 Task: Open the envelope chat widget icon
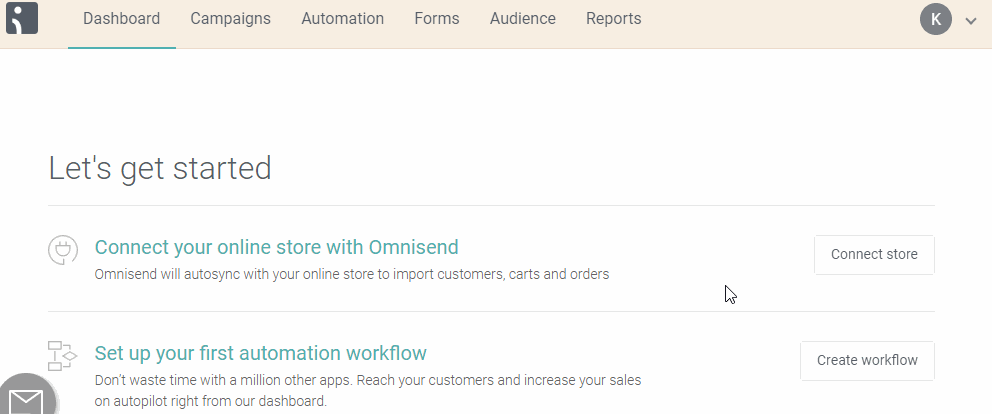point(27,398)
